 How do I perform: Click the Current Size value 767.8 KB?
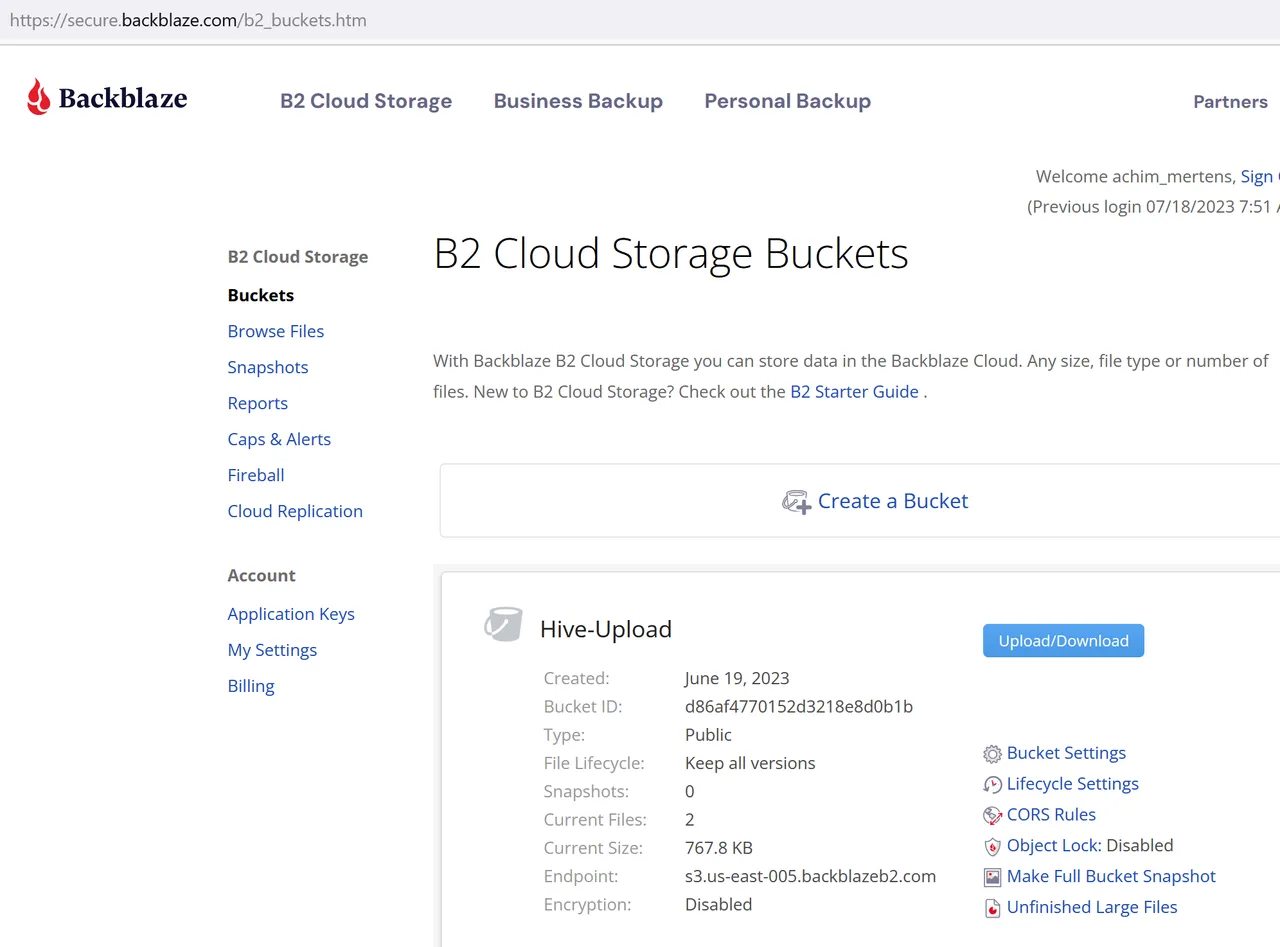pos(719,848)
